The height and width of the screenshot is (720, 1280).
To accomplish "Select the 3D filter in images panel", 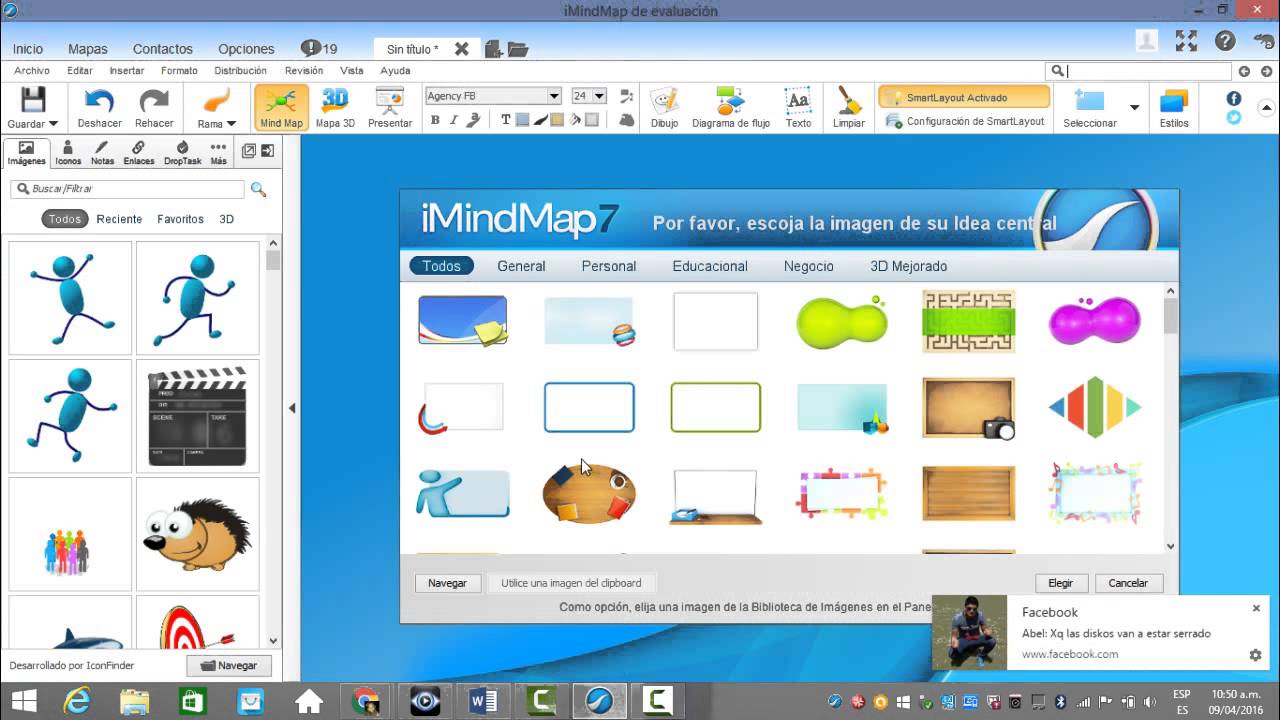I will (226, 219).
